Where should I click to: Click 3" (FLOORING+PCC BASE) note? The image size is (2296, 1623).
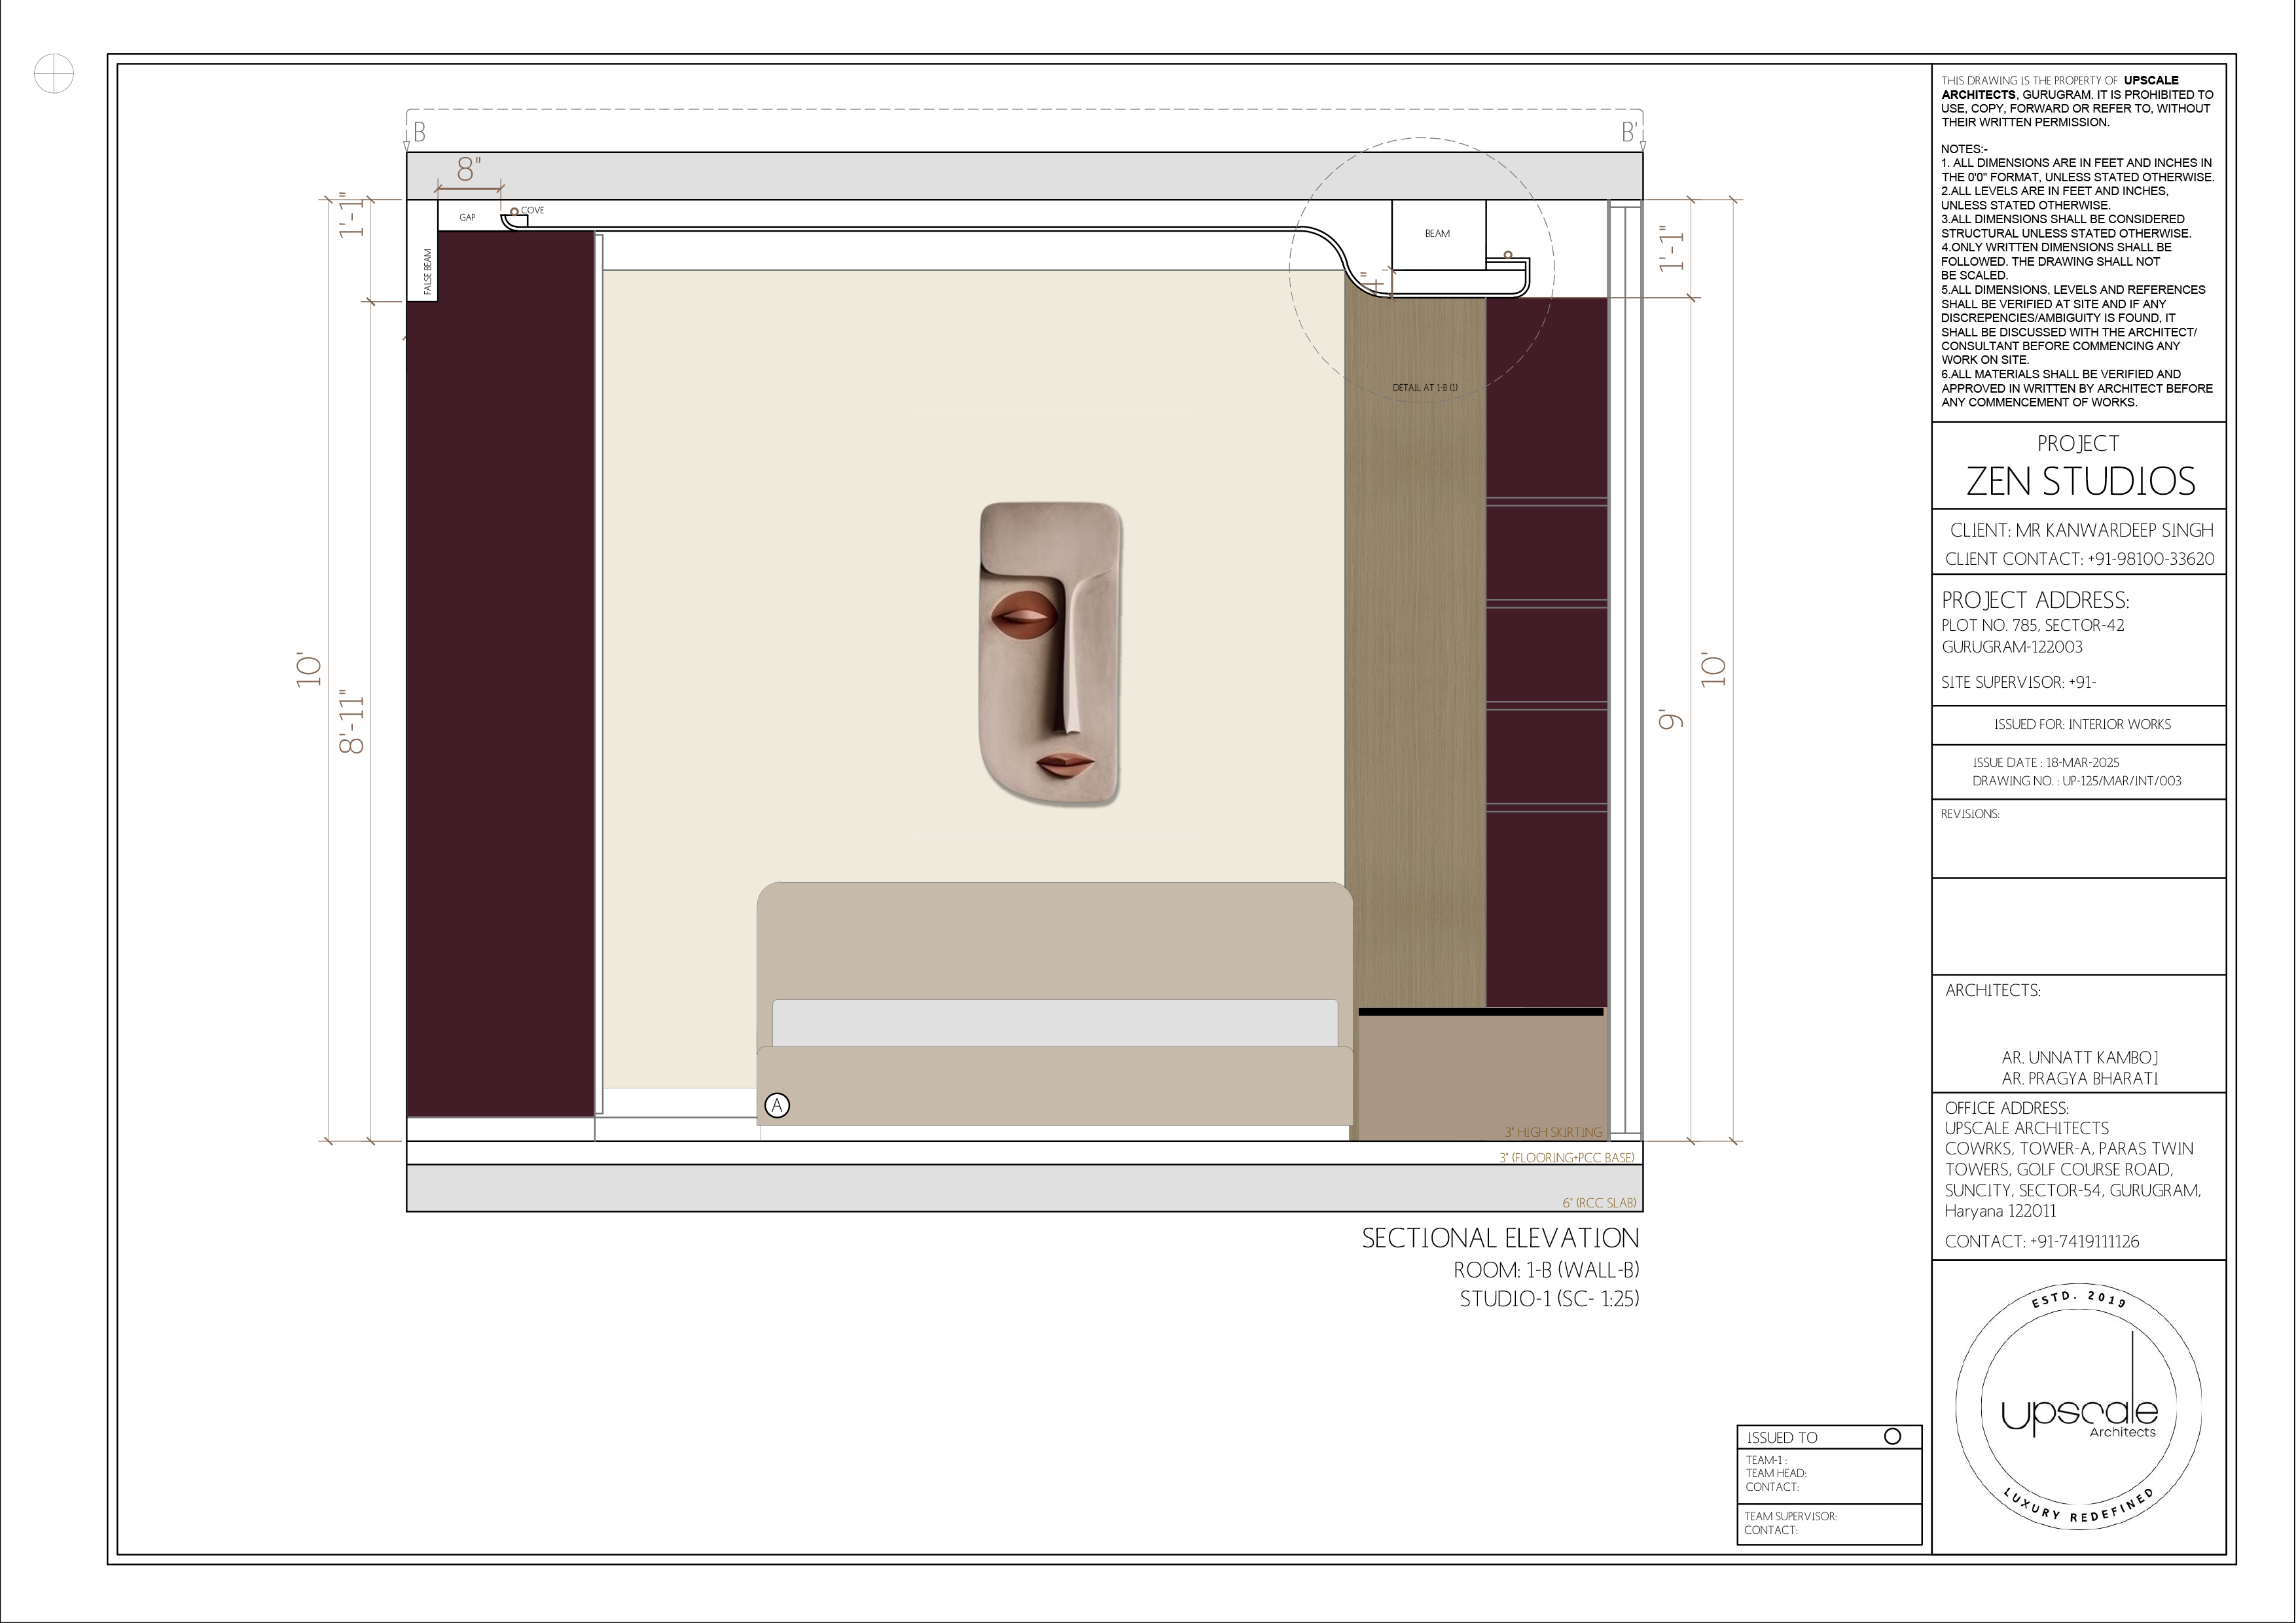pyautogui.click(x=1566, y=1158)
